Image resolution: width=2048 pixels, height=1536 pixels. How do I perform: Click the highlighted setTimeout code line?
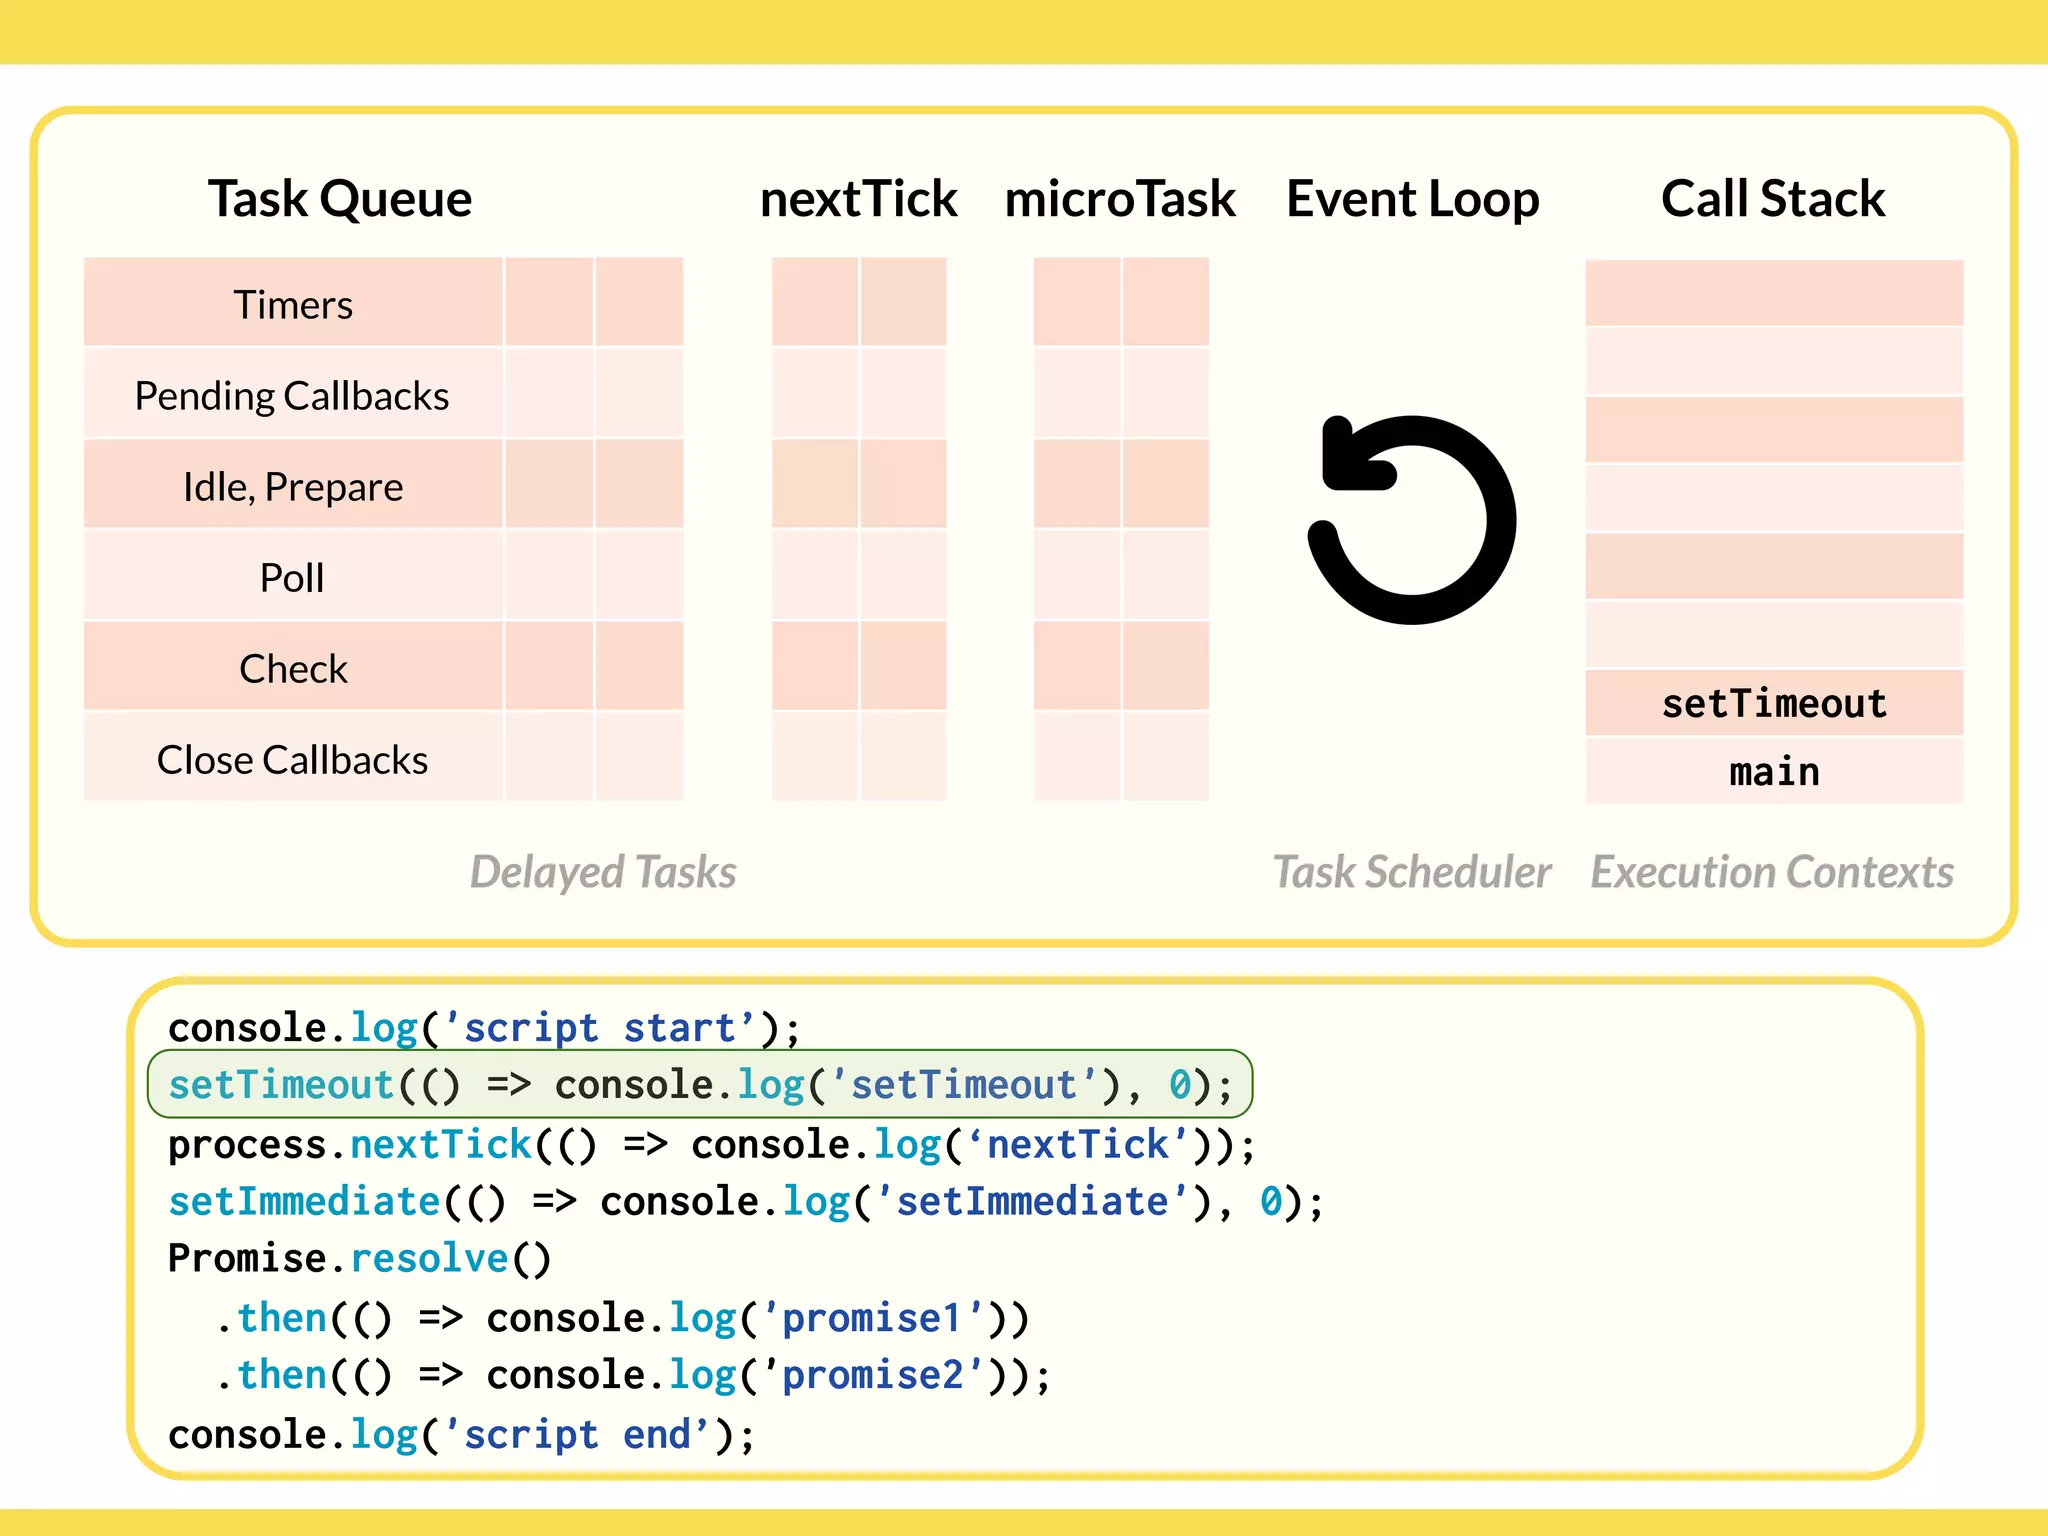pyautogui.click(x=700, y=1085)
